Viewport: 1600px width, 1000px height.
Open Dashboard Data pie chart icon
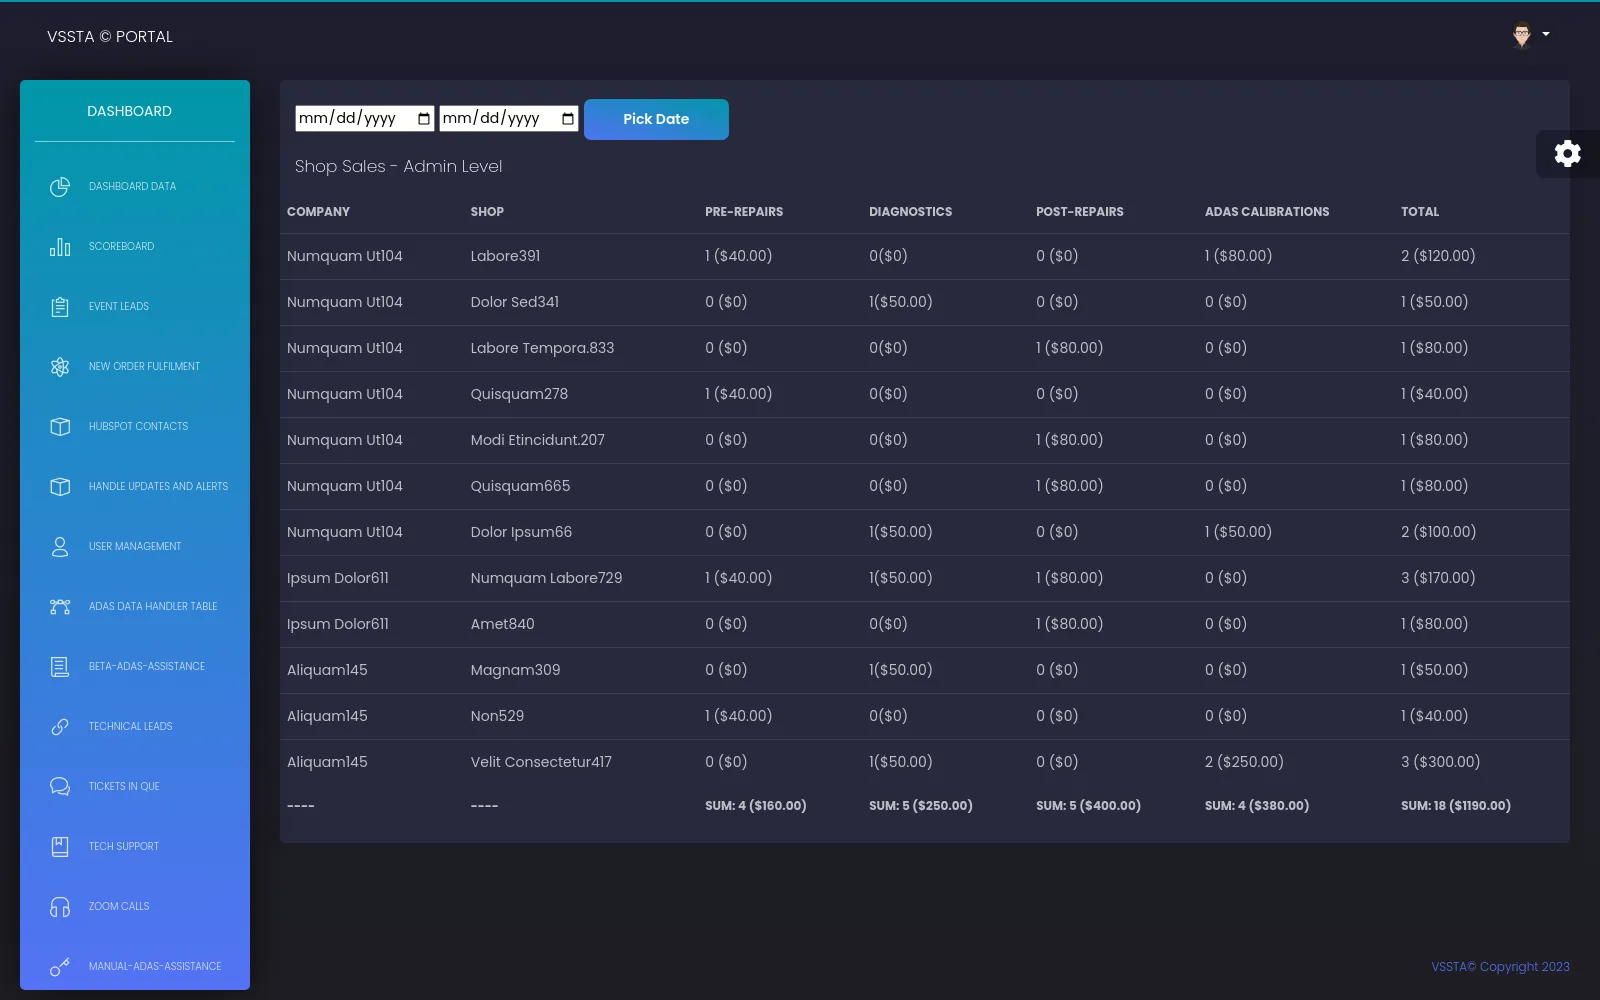pos(60,187)
